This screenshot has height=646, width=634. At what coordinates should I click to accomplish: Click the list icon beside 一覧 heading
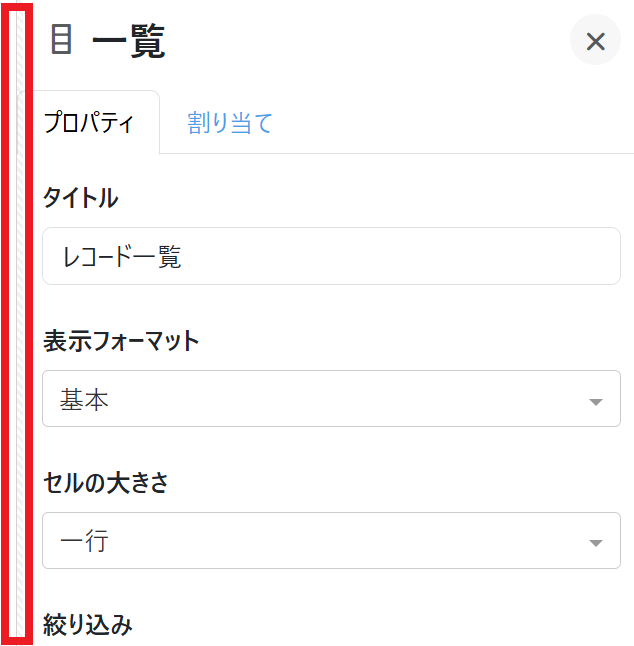[62, 40]
